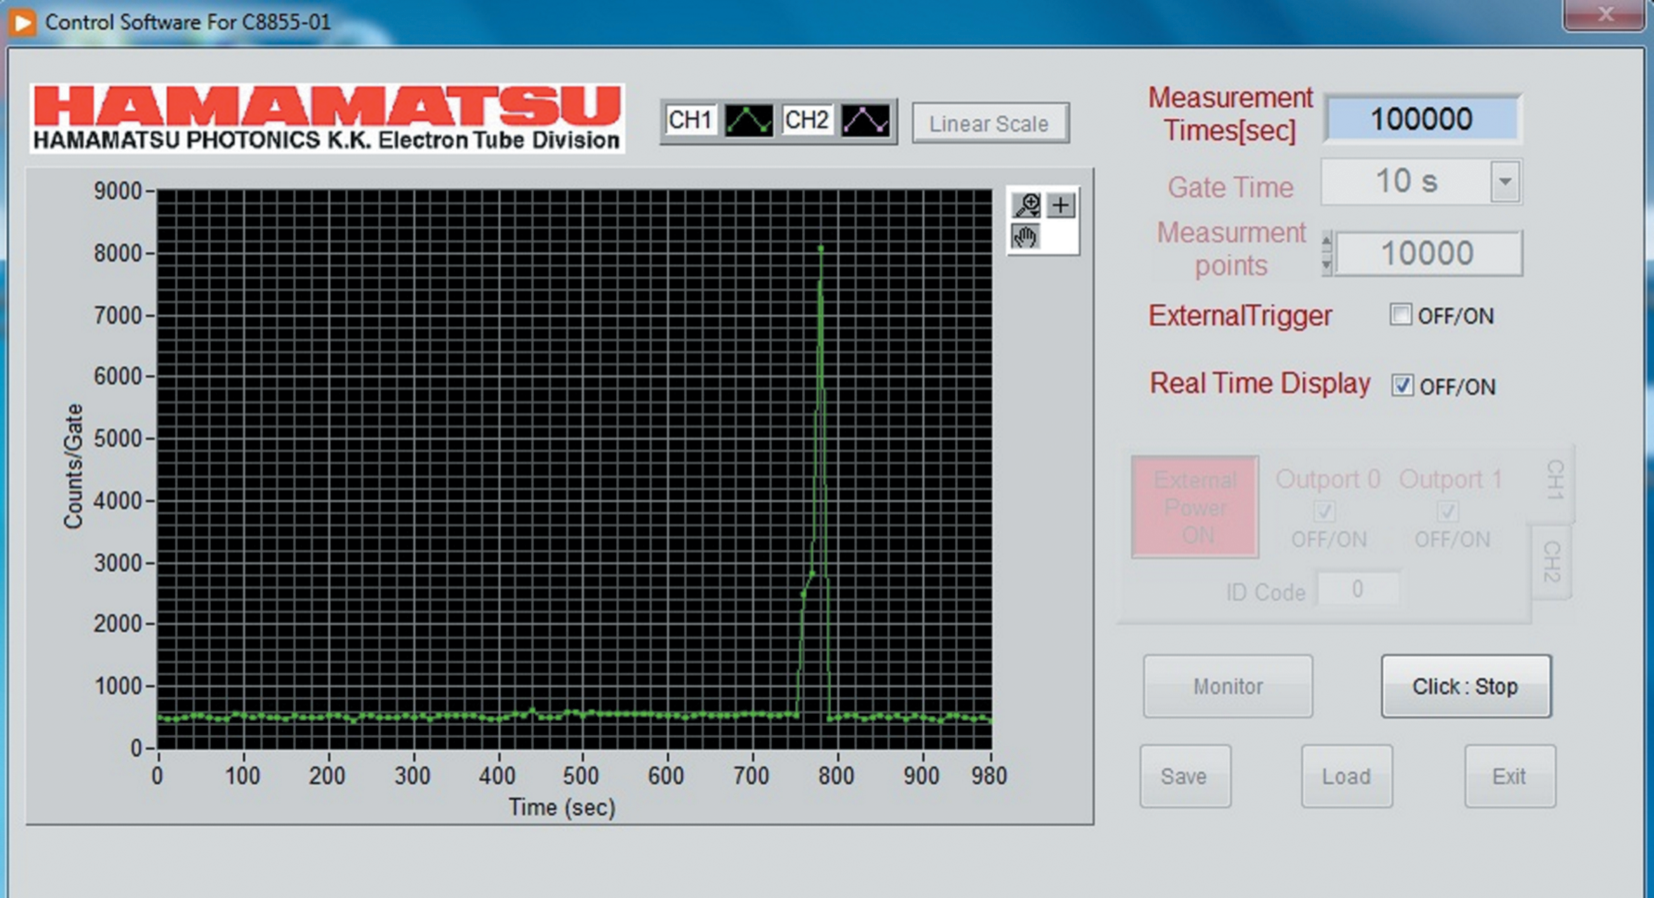Click the Measurement Times input field
This screenshot has height=898, width=1654.
coord(1420,119)
